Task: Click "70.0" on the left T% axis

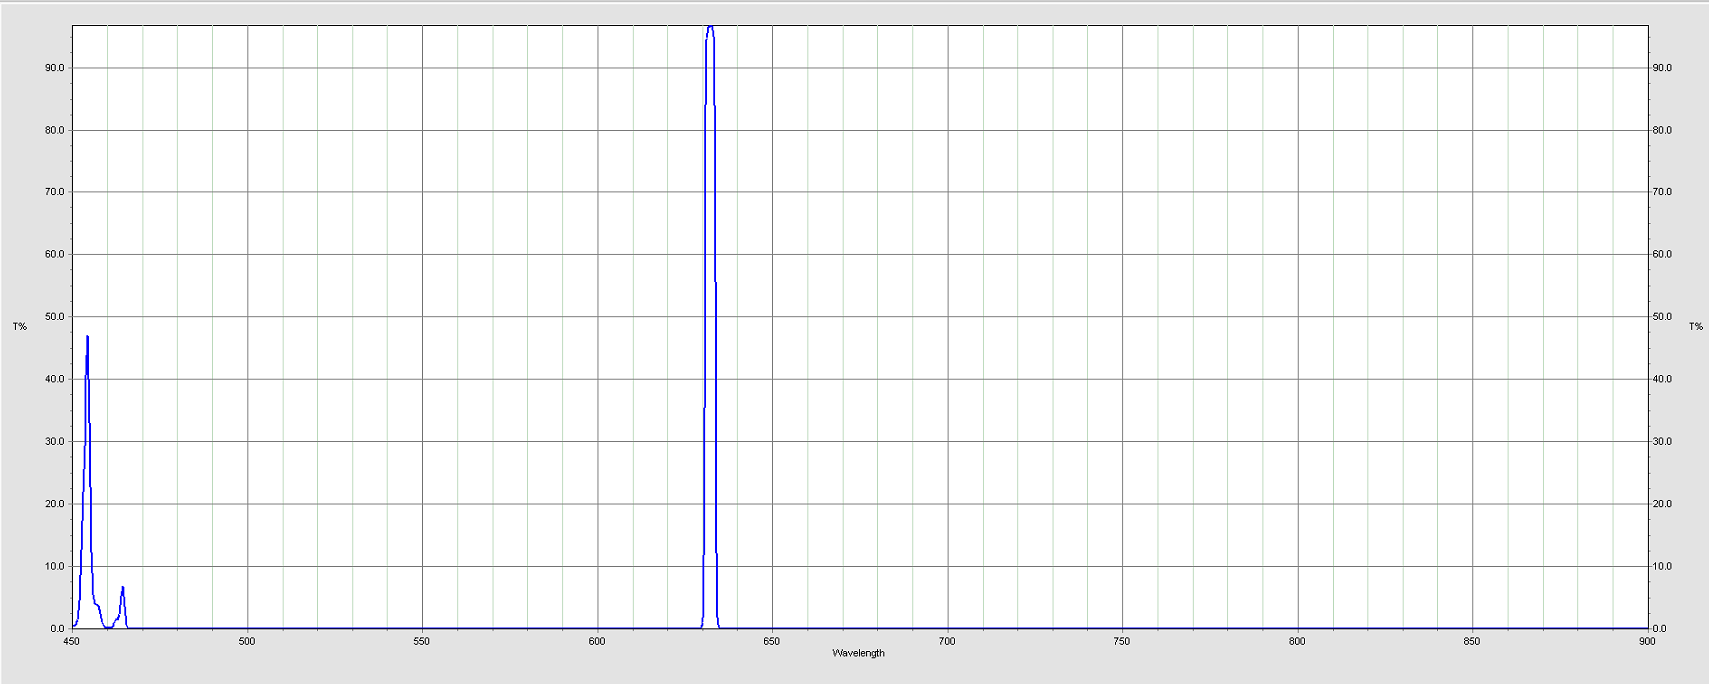Action: (54, 192)
